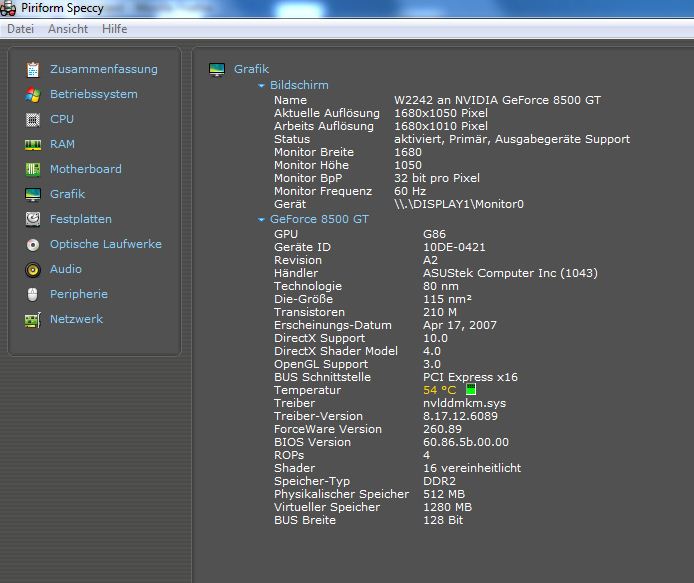This screenshot has height=583, width=694.
Task: Click the Netzwerk card icon
Action: [x=33, y=320]
